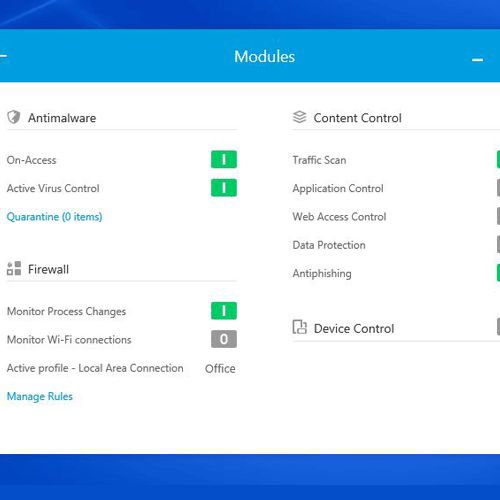Click the Active Virus Control label

point(53,188)
